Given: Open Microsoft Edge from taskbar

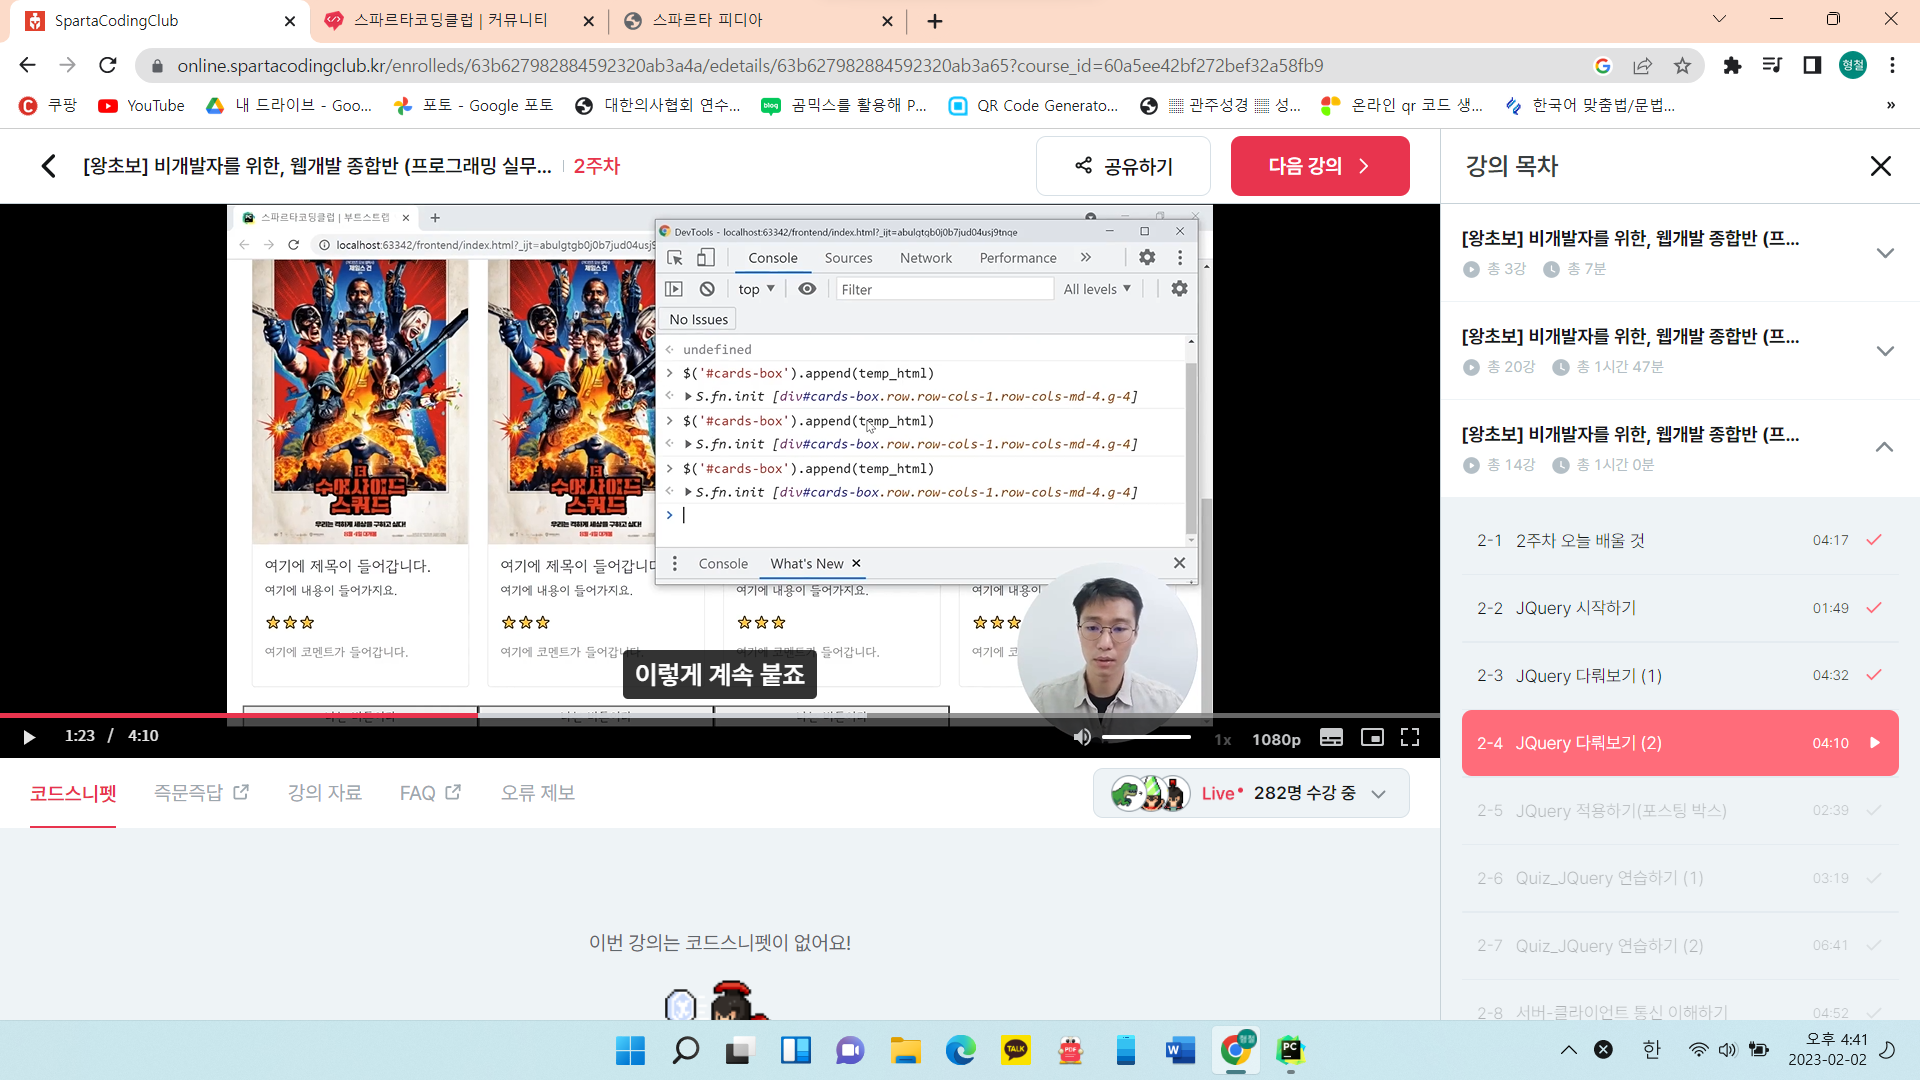Looking at the screenshot, I should [x=960, y=1050].
